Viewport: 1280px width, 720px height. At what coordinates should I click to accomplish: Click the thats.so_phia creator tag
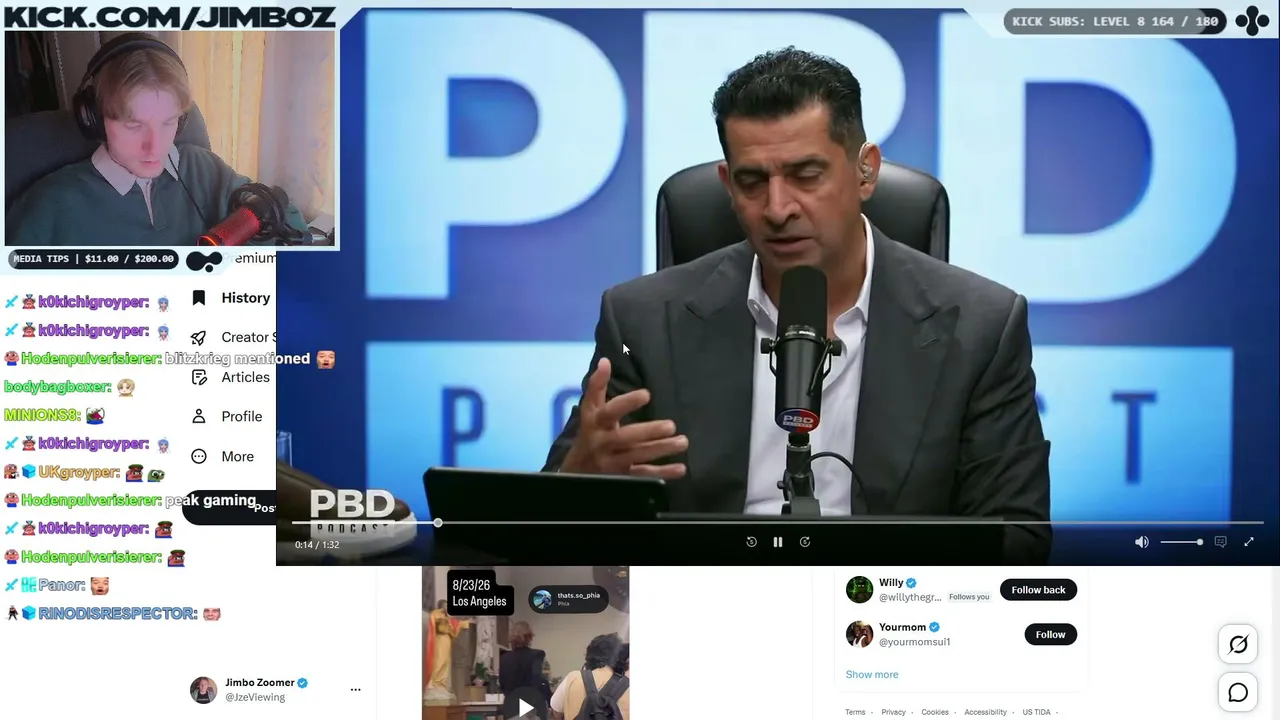coord(568,599)
